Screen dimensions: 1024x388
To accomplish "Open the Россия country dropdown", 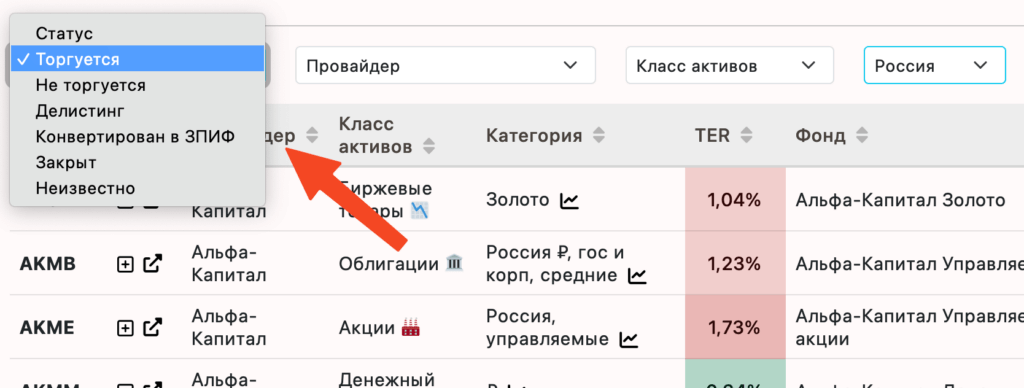I will [935, 65].
